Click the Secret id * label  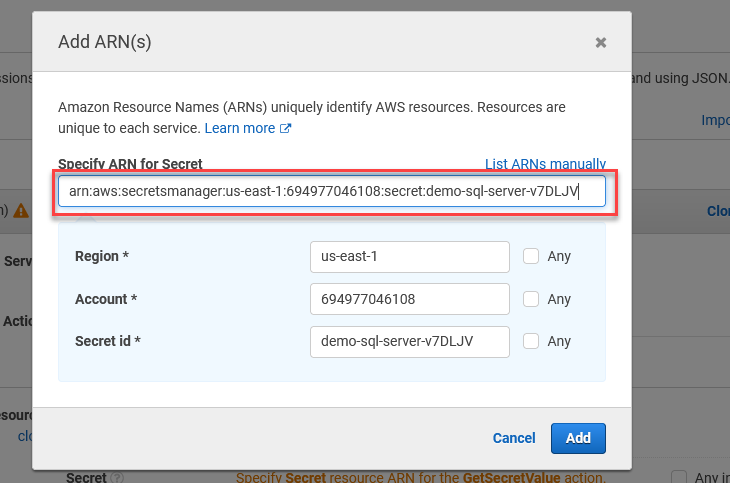click(108, 341)
